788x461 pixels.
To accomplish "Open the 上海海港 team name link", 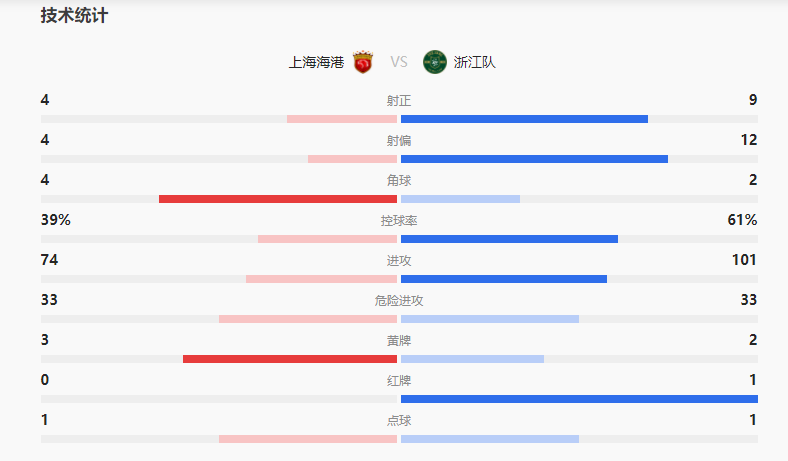I will pyautogui.click(x=316, y=62).
